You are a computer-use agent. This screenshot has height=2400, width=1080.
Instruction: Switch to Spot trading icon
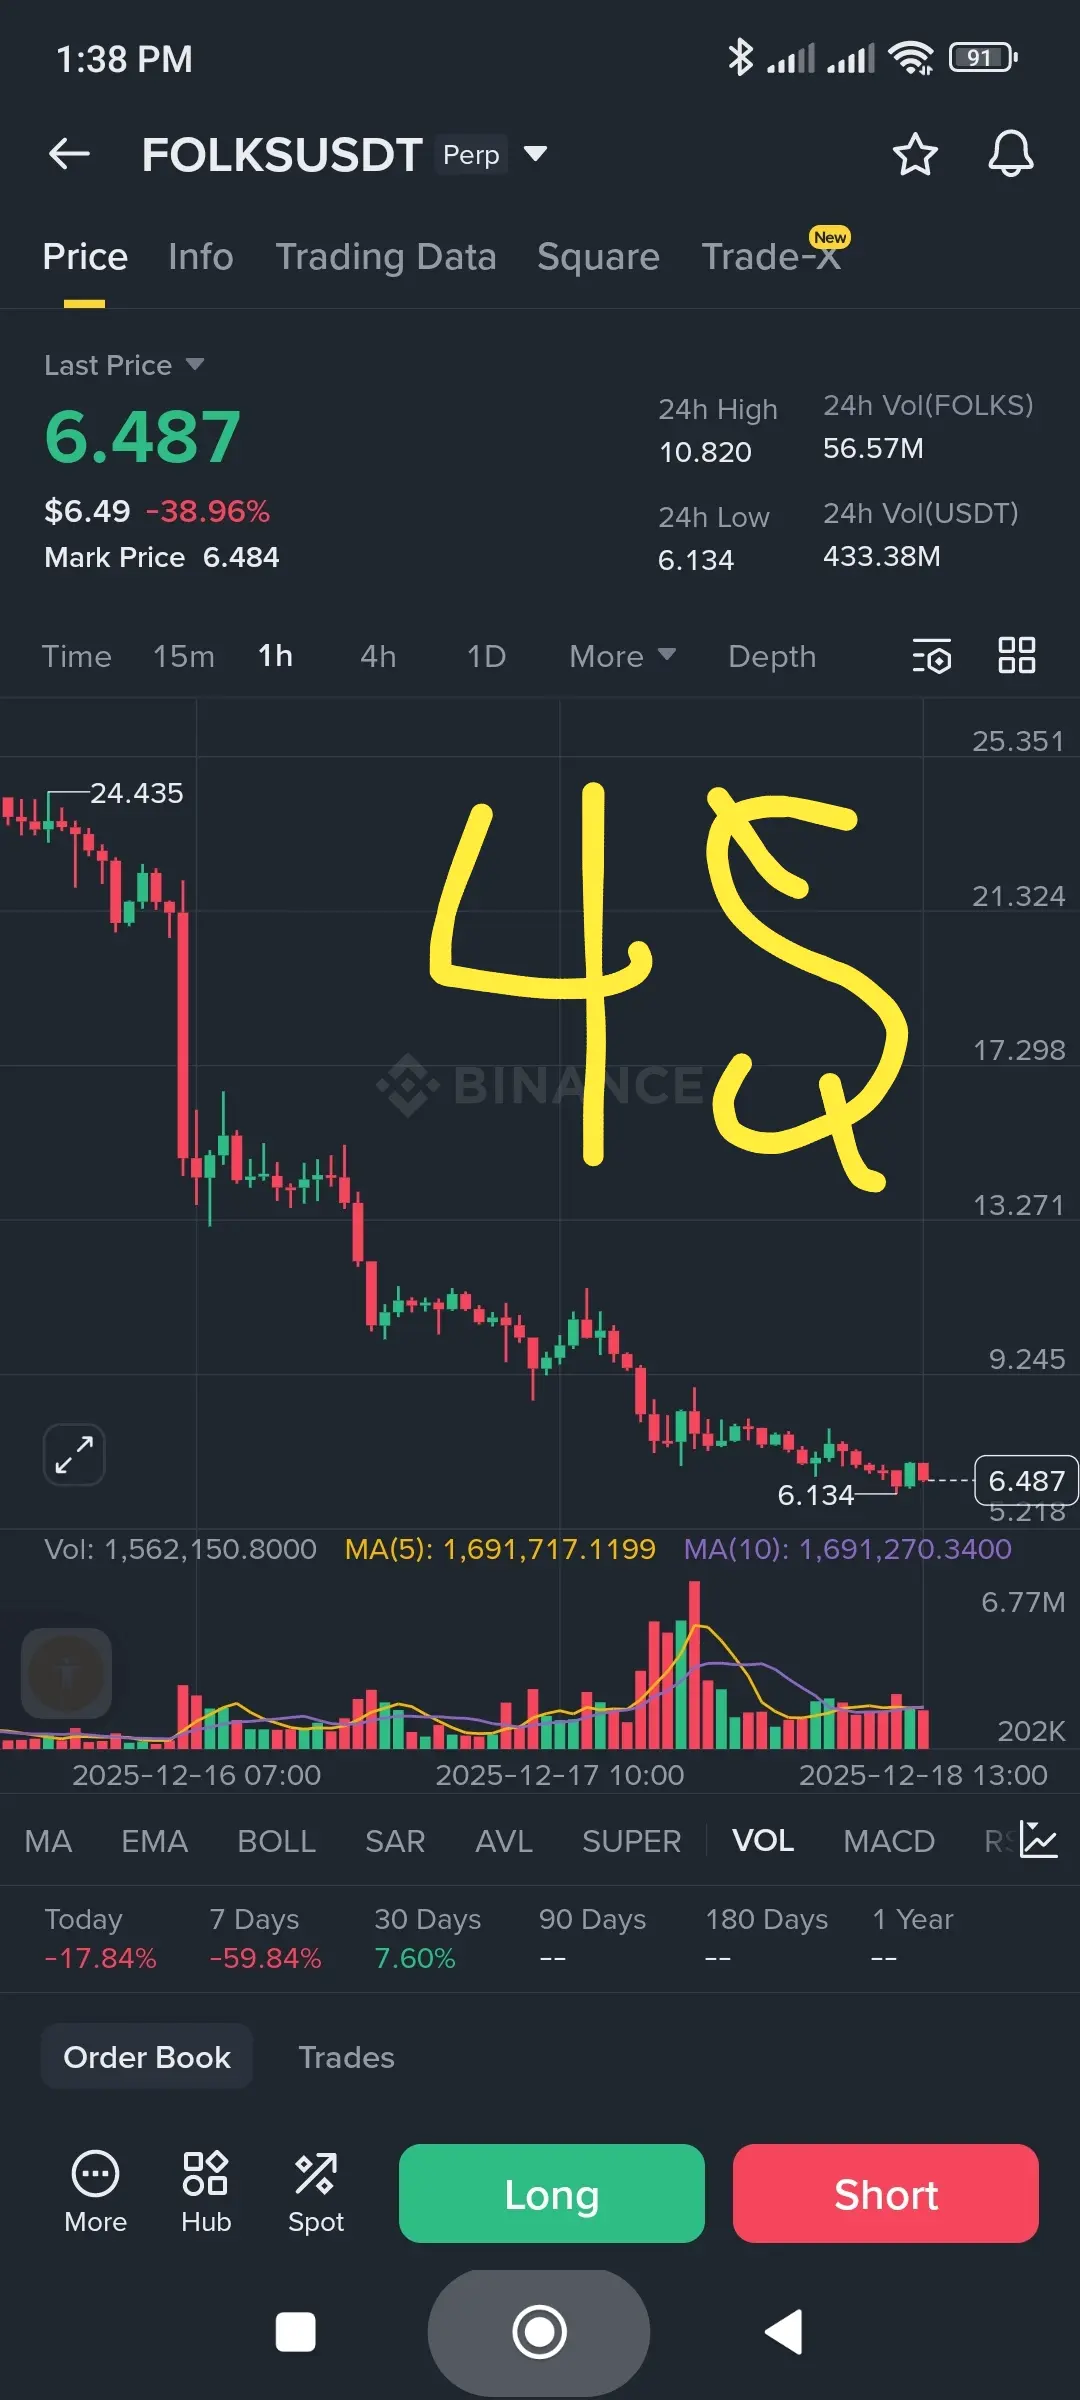click(316, 2192)
